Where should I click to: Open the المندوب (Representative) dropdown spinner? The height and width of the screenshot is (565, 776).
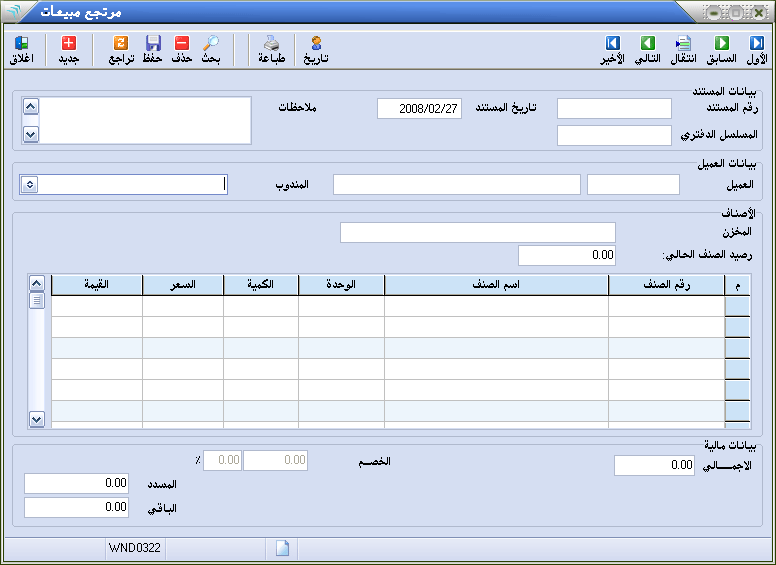pos(29,184)
